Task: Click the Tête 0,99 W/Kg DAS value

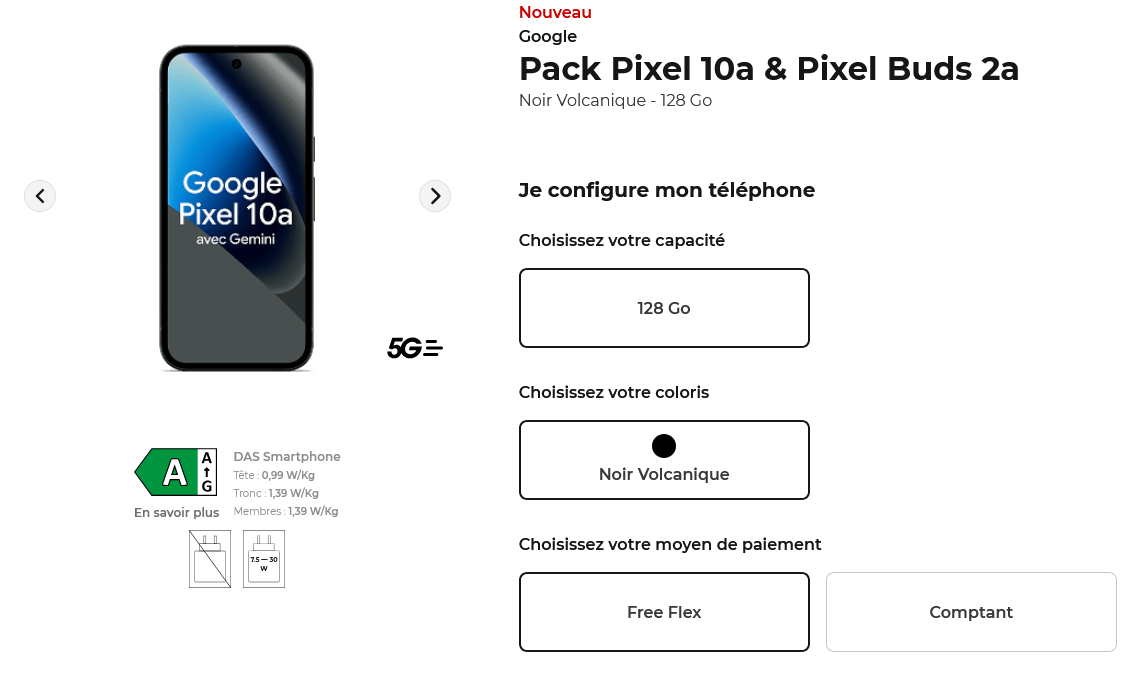Action: 275,475
